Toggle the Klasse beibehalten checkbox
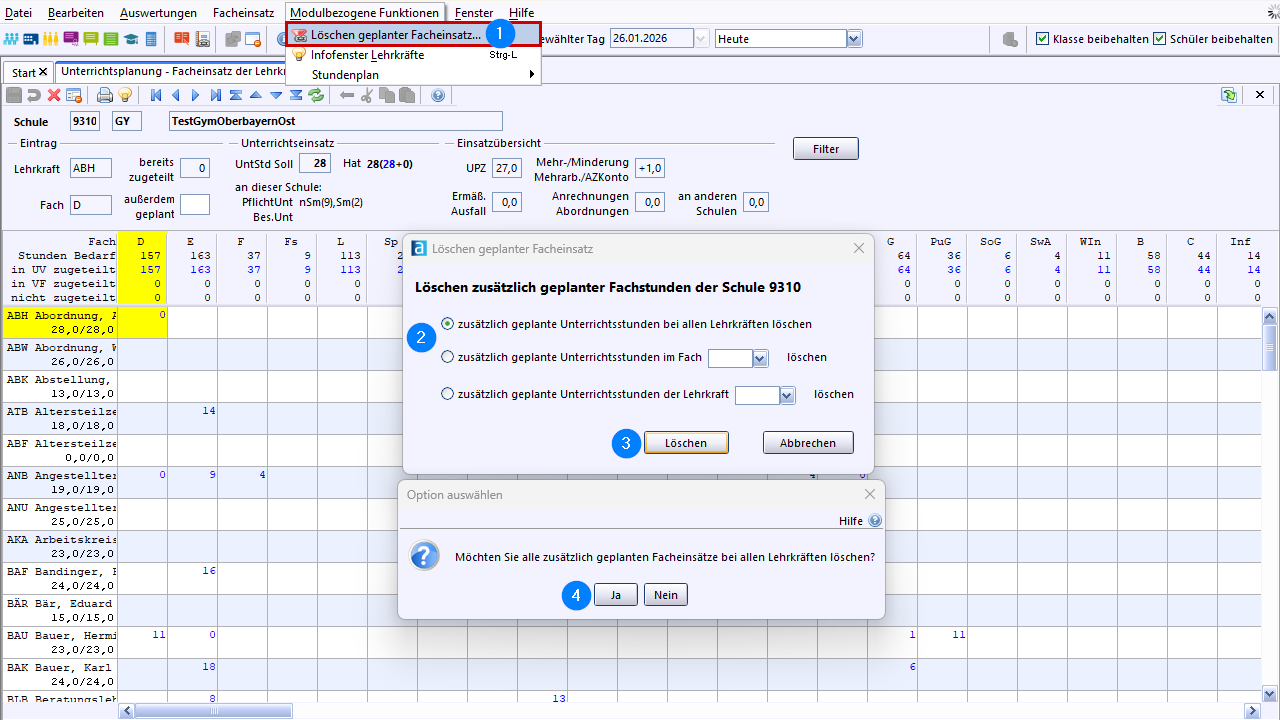This screenshot has width=1280, height=720. tap(1043, 39)
